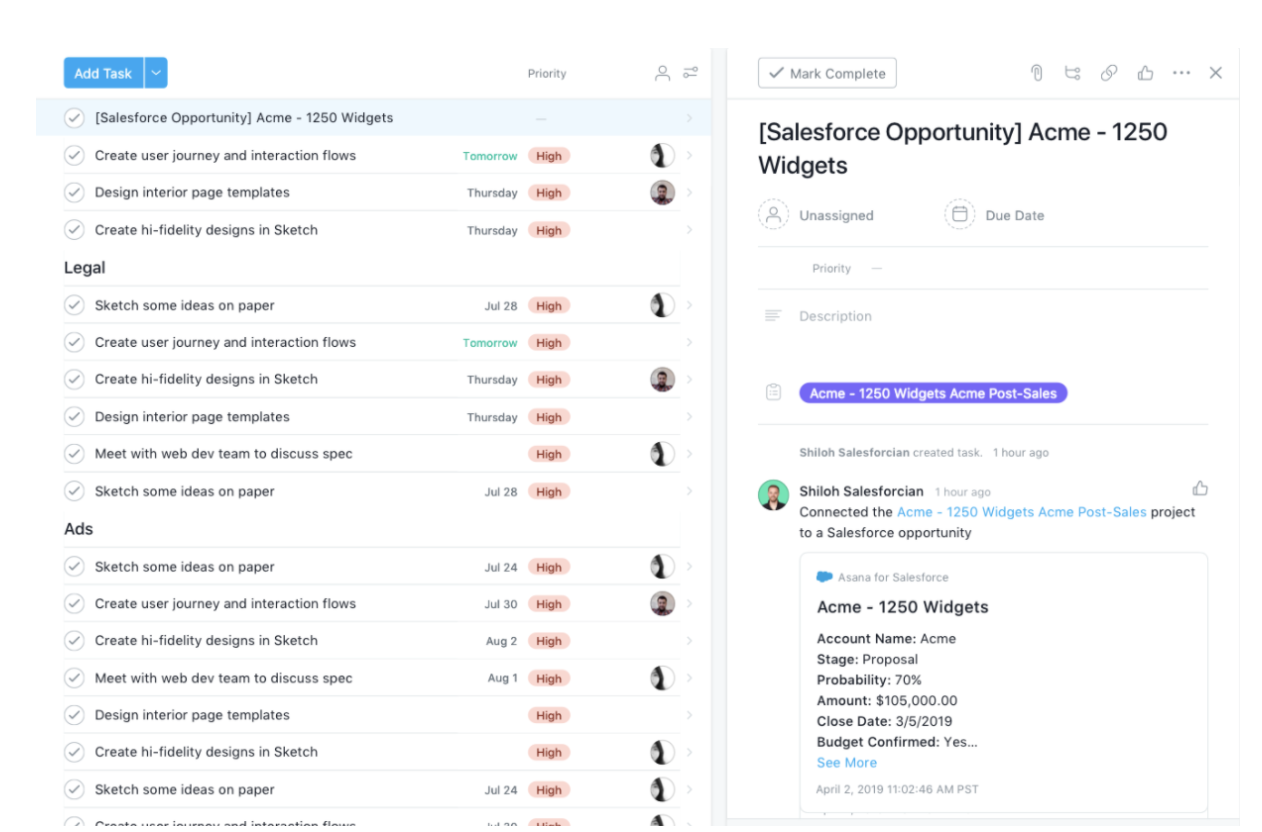
Task: Click the chevron on the Aug 2 task row
Action: [689, 641]
